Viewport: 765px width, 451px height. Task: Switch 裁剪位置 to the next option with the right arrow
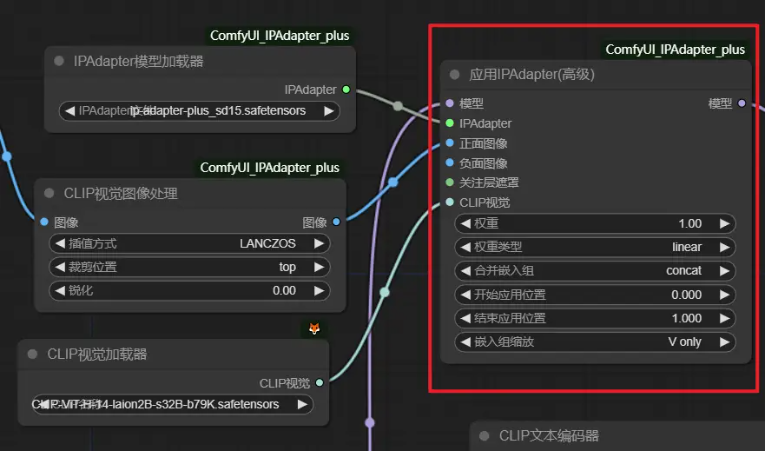319,266
